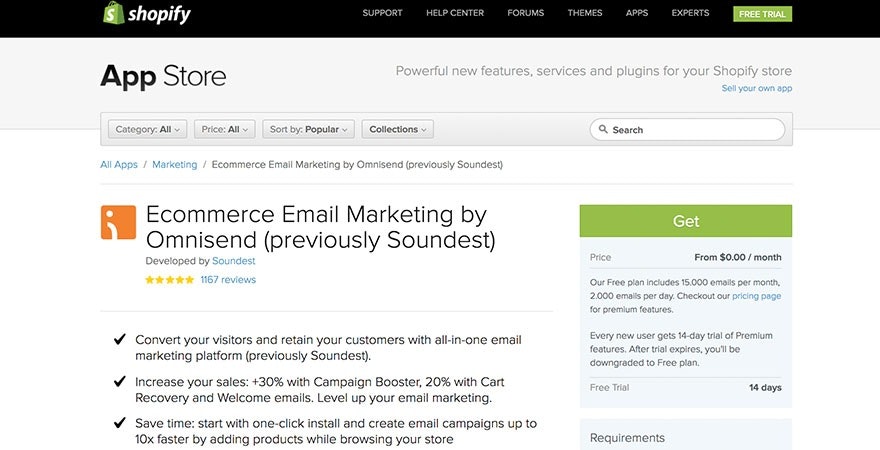
Task: Expand the Collections dropdown
Action: pyautogui.click(x=397, y=129)
